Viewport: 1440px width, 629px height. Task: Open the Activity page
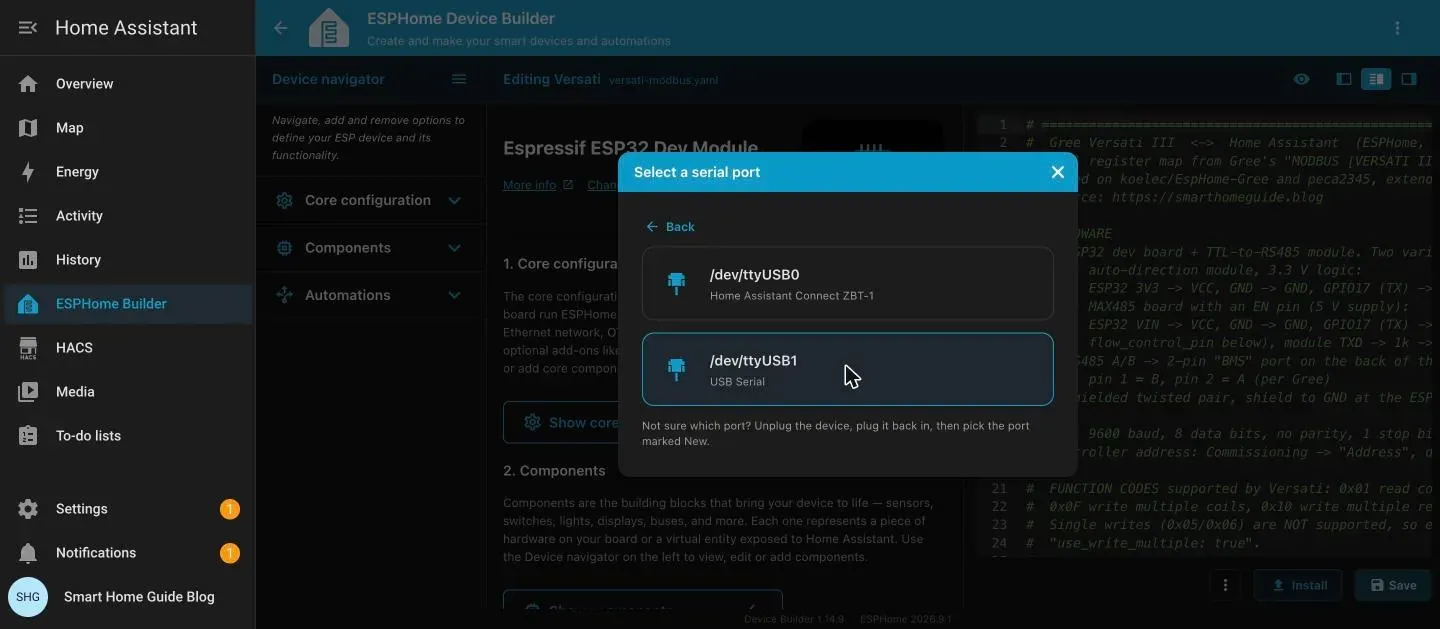(x=128, y=216)
